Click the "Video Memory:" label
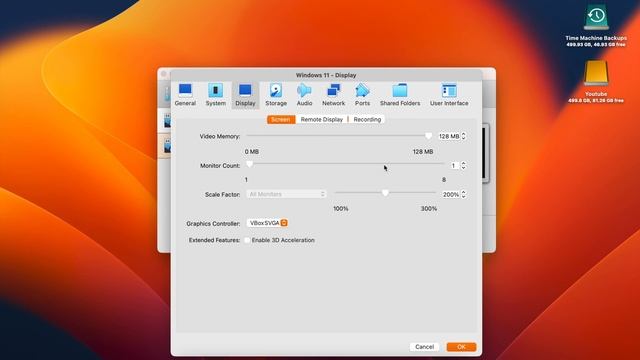640x360 pixels. 220,136
